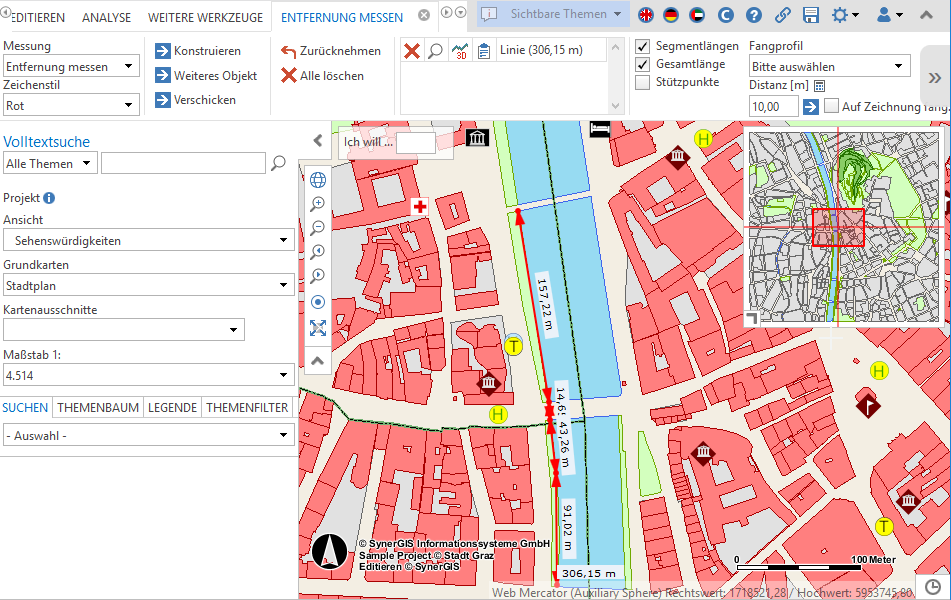The height and width of the screenshot is (600, 951).
Task: Select the delete measurement red X icon
Action: [411, 51]
